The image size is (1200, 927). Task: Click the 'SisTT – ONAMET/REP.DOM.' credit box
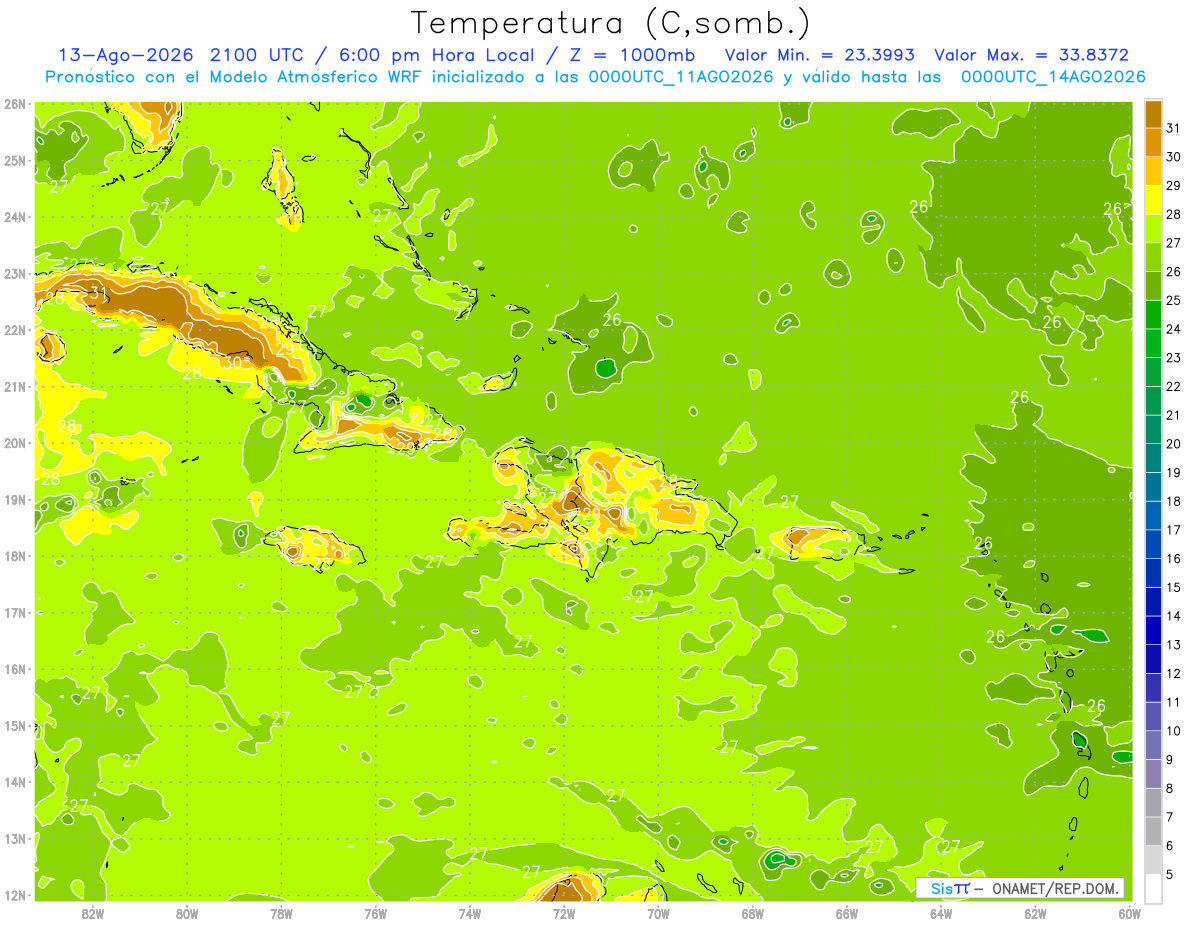pos(1020,888)
